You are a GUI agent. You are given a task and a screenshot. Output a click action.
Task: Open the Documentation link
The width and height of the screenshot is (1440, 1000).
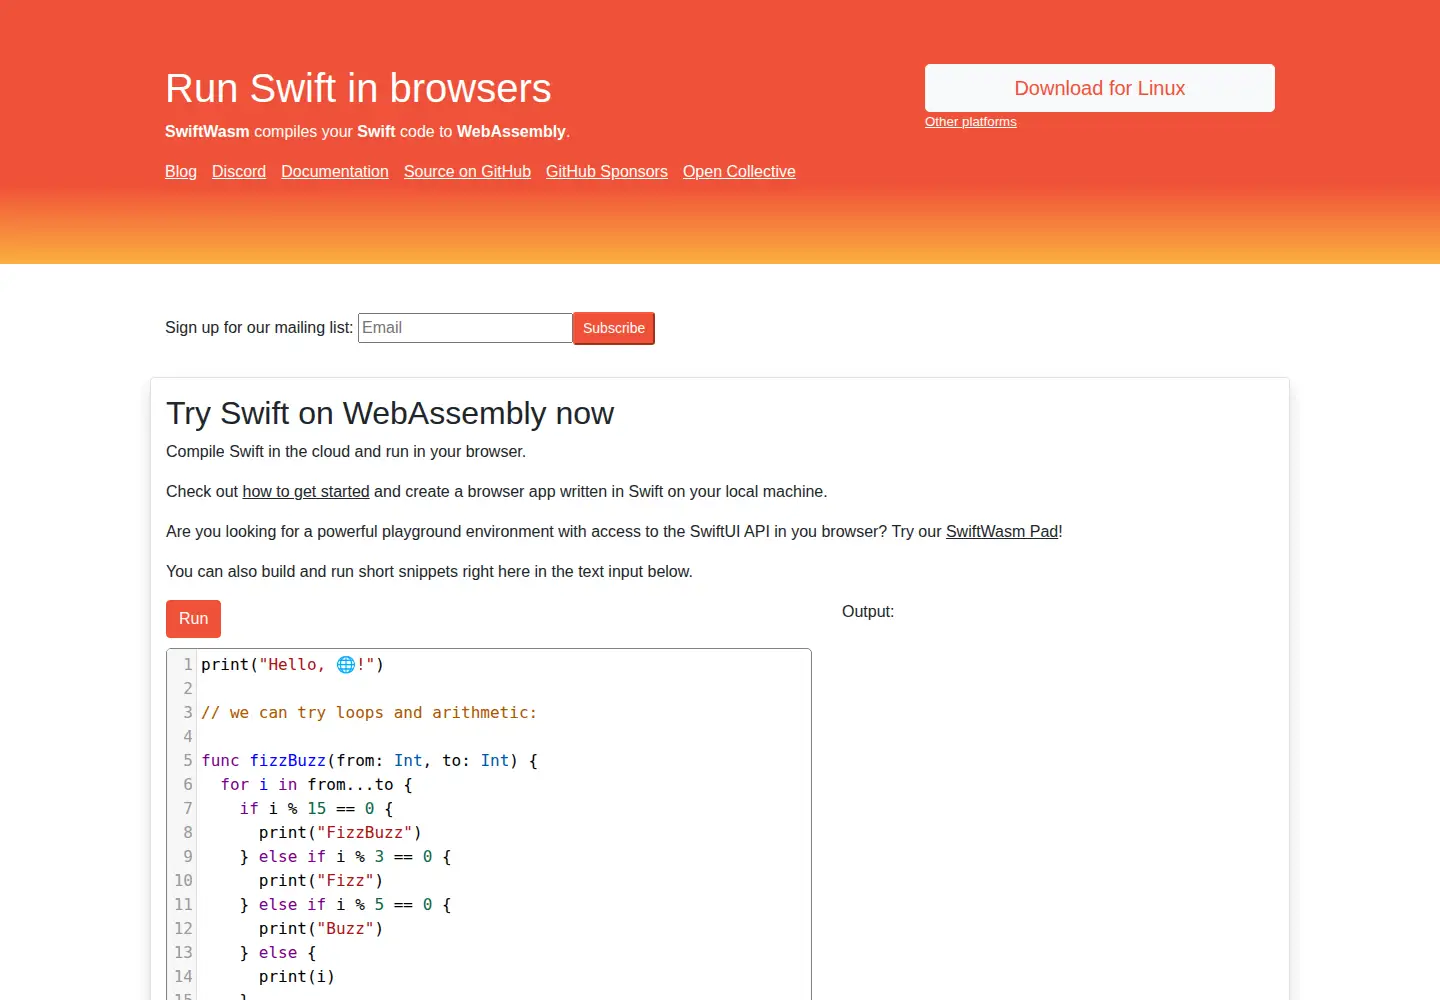click(335, 172)
